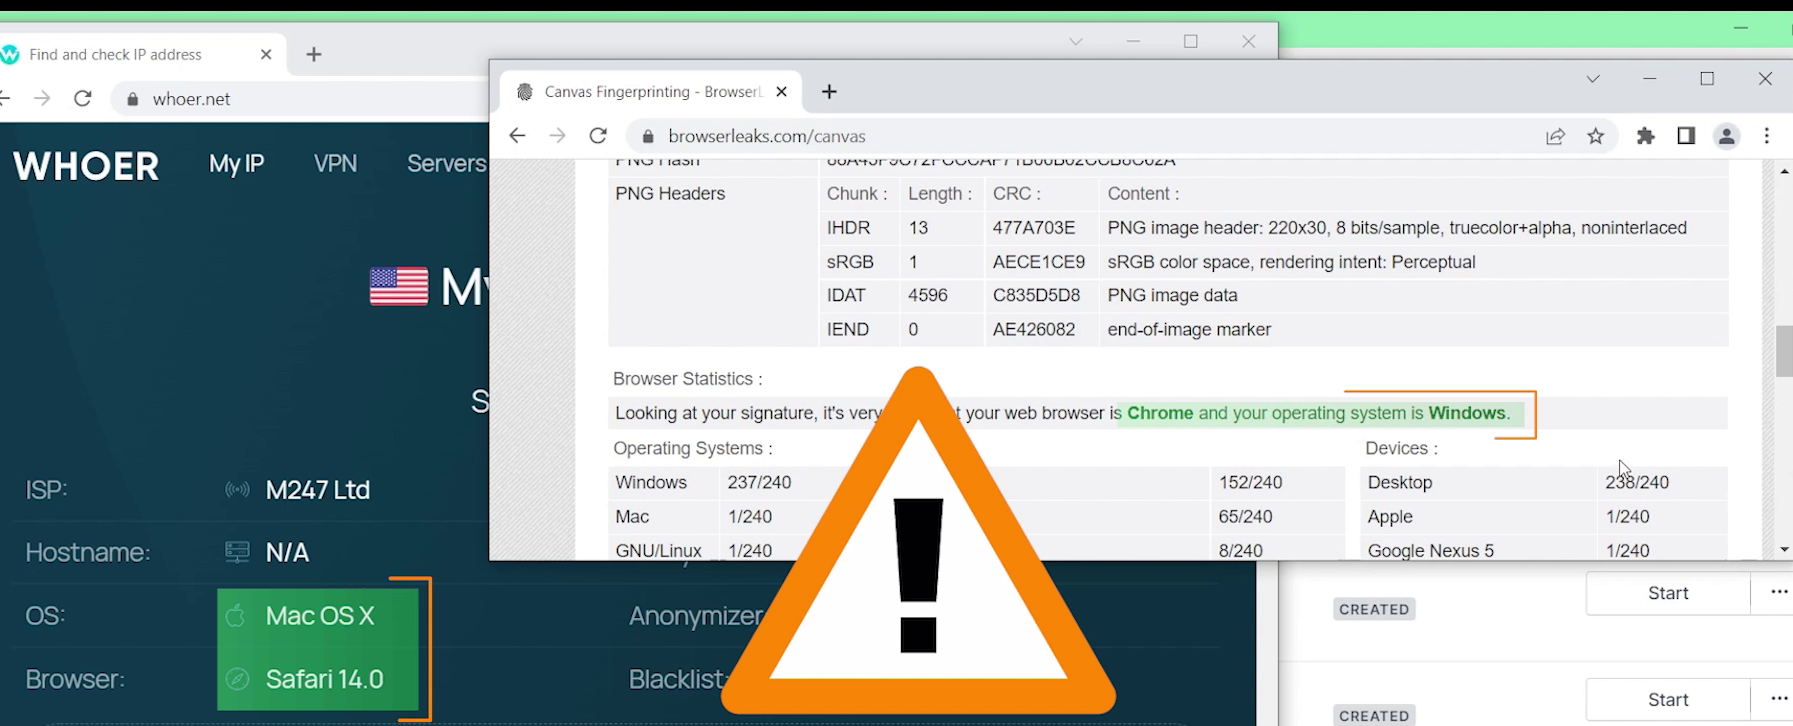Open a new tab beside Canvas Fingerprinting
1793x726 pixels.
(x=829, y=91)
